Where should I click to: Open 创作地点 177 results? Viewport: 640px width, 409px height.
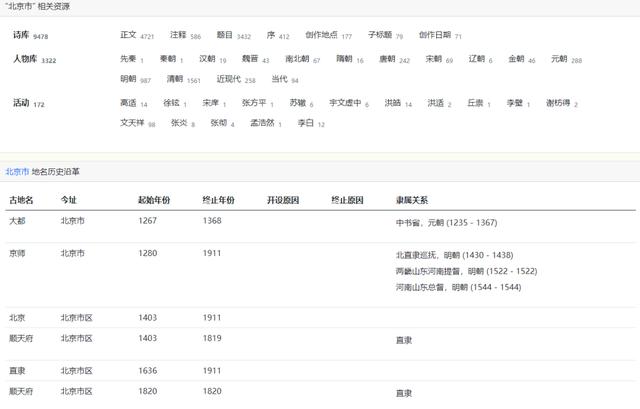pyautogui.click(x=329, y=35)
